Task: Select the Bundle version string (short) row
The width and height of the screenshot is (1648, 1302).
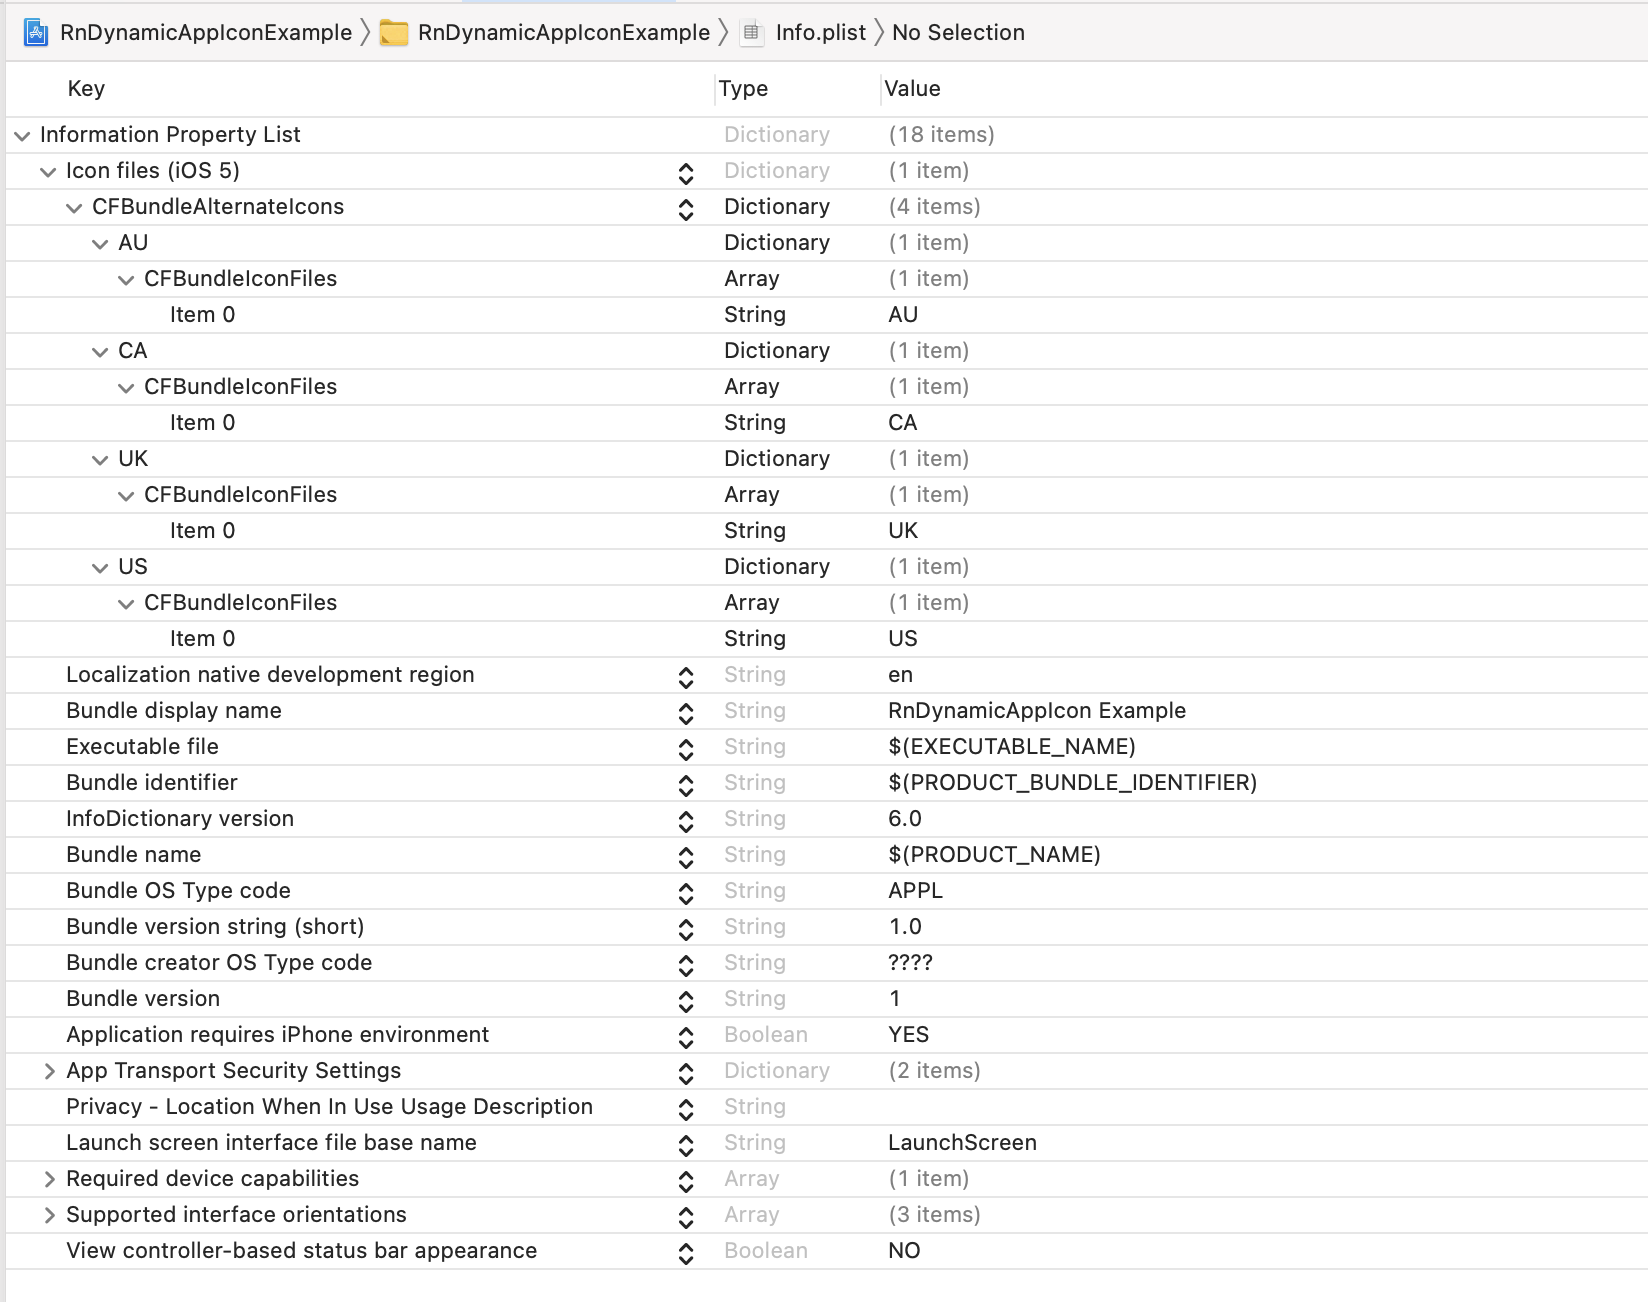Action: pos(826,927)
